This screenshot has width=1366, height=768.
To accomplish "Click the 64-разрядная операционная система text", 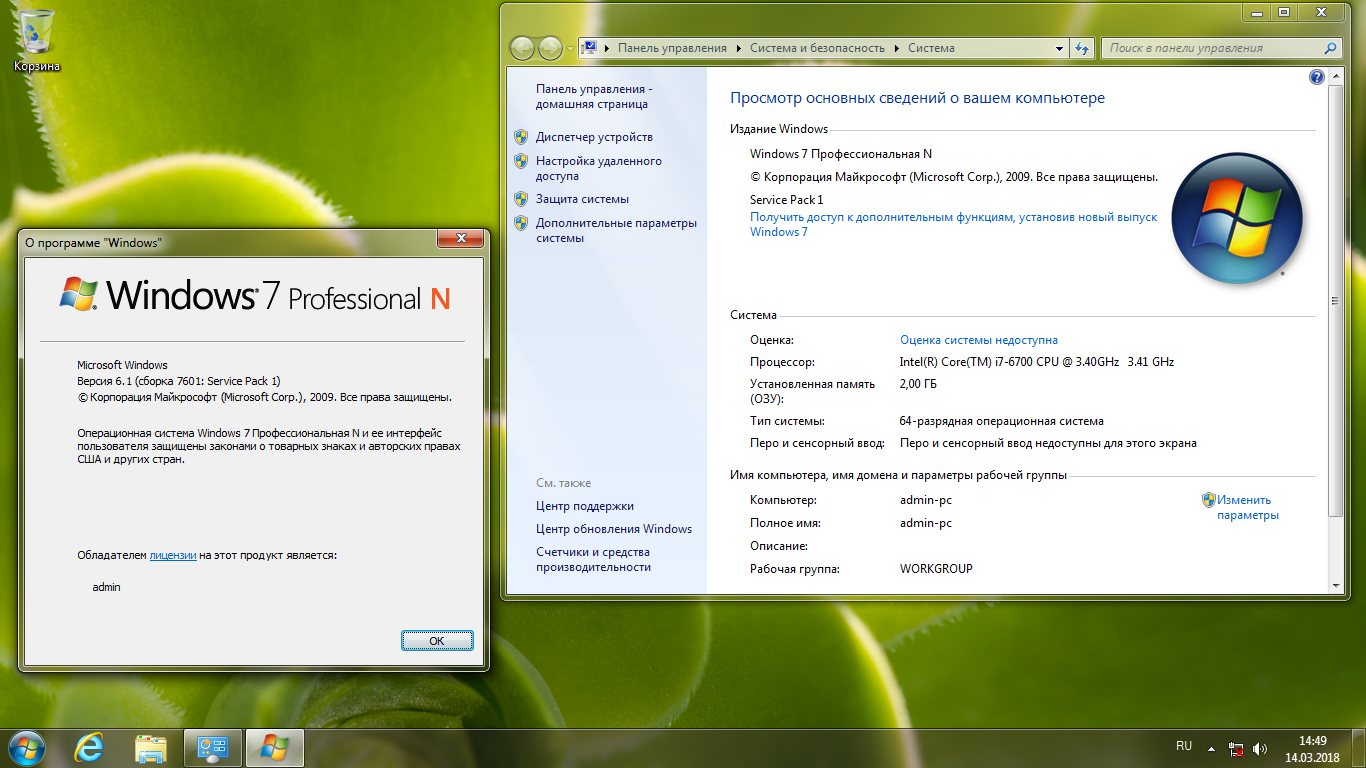I will [1002, 421].
